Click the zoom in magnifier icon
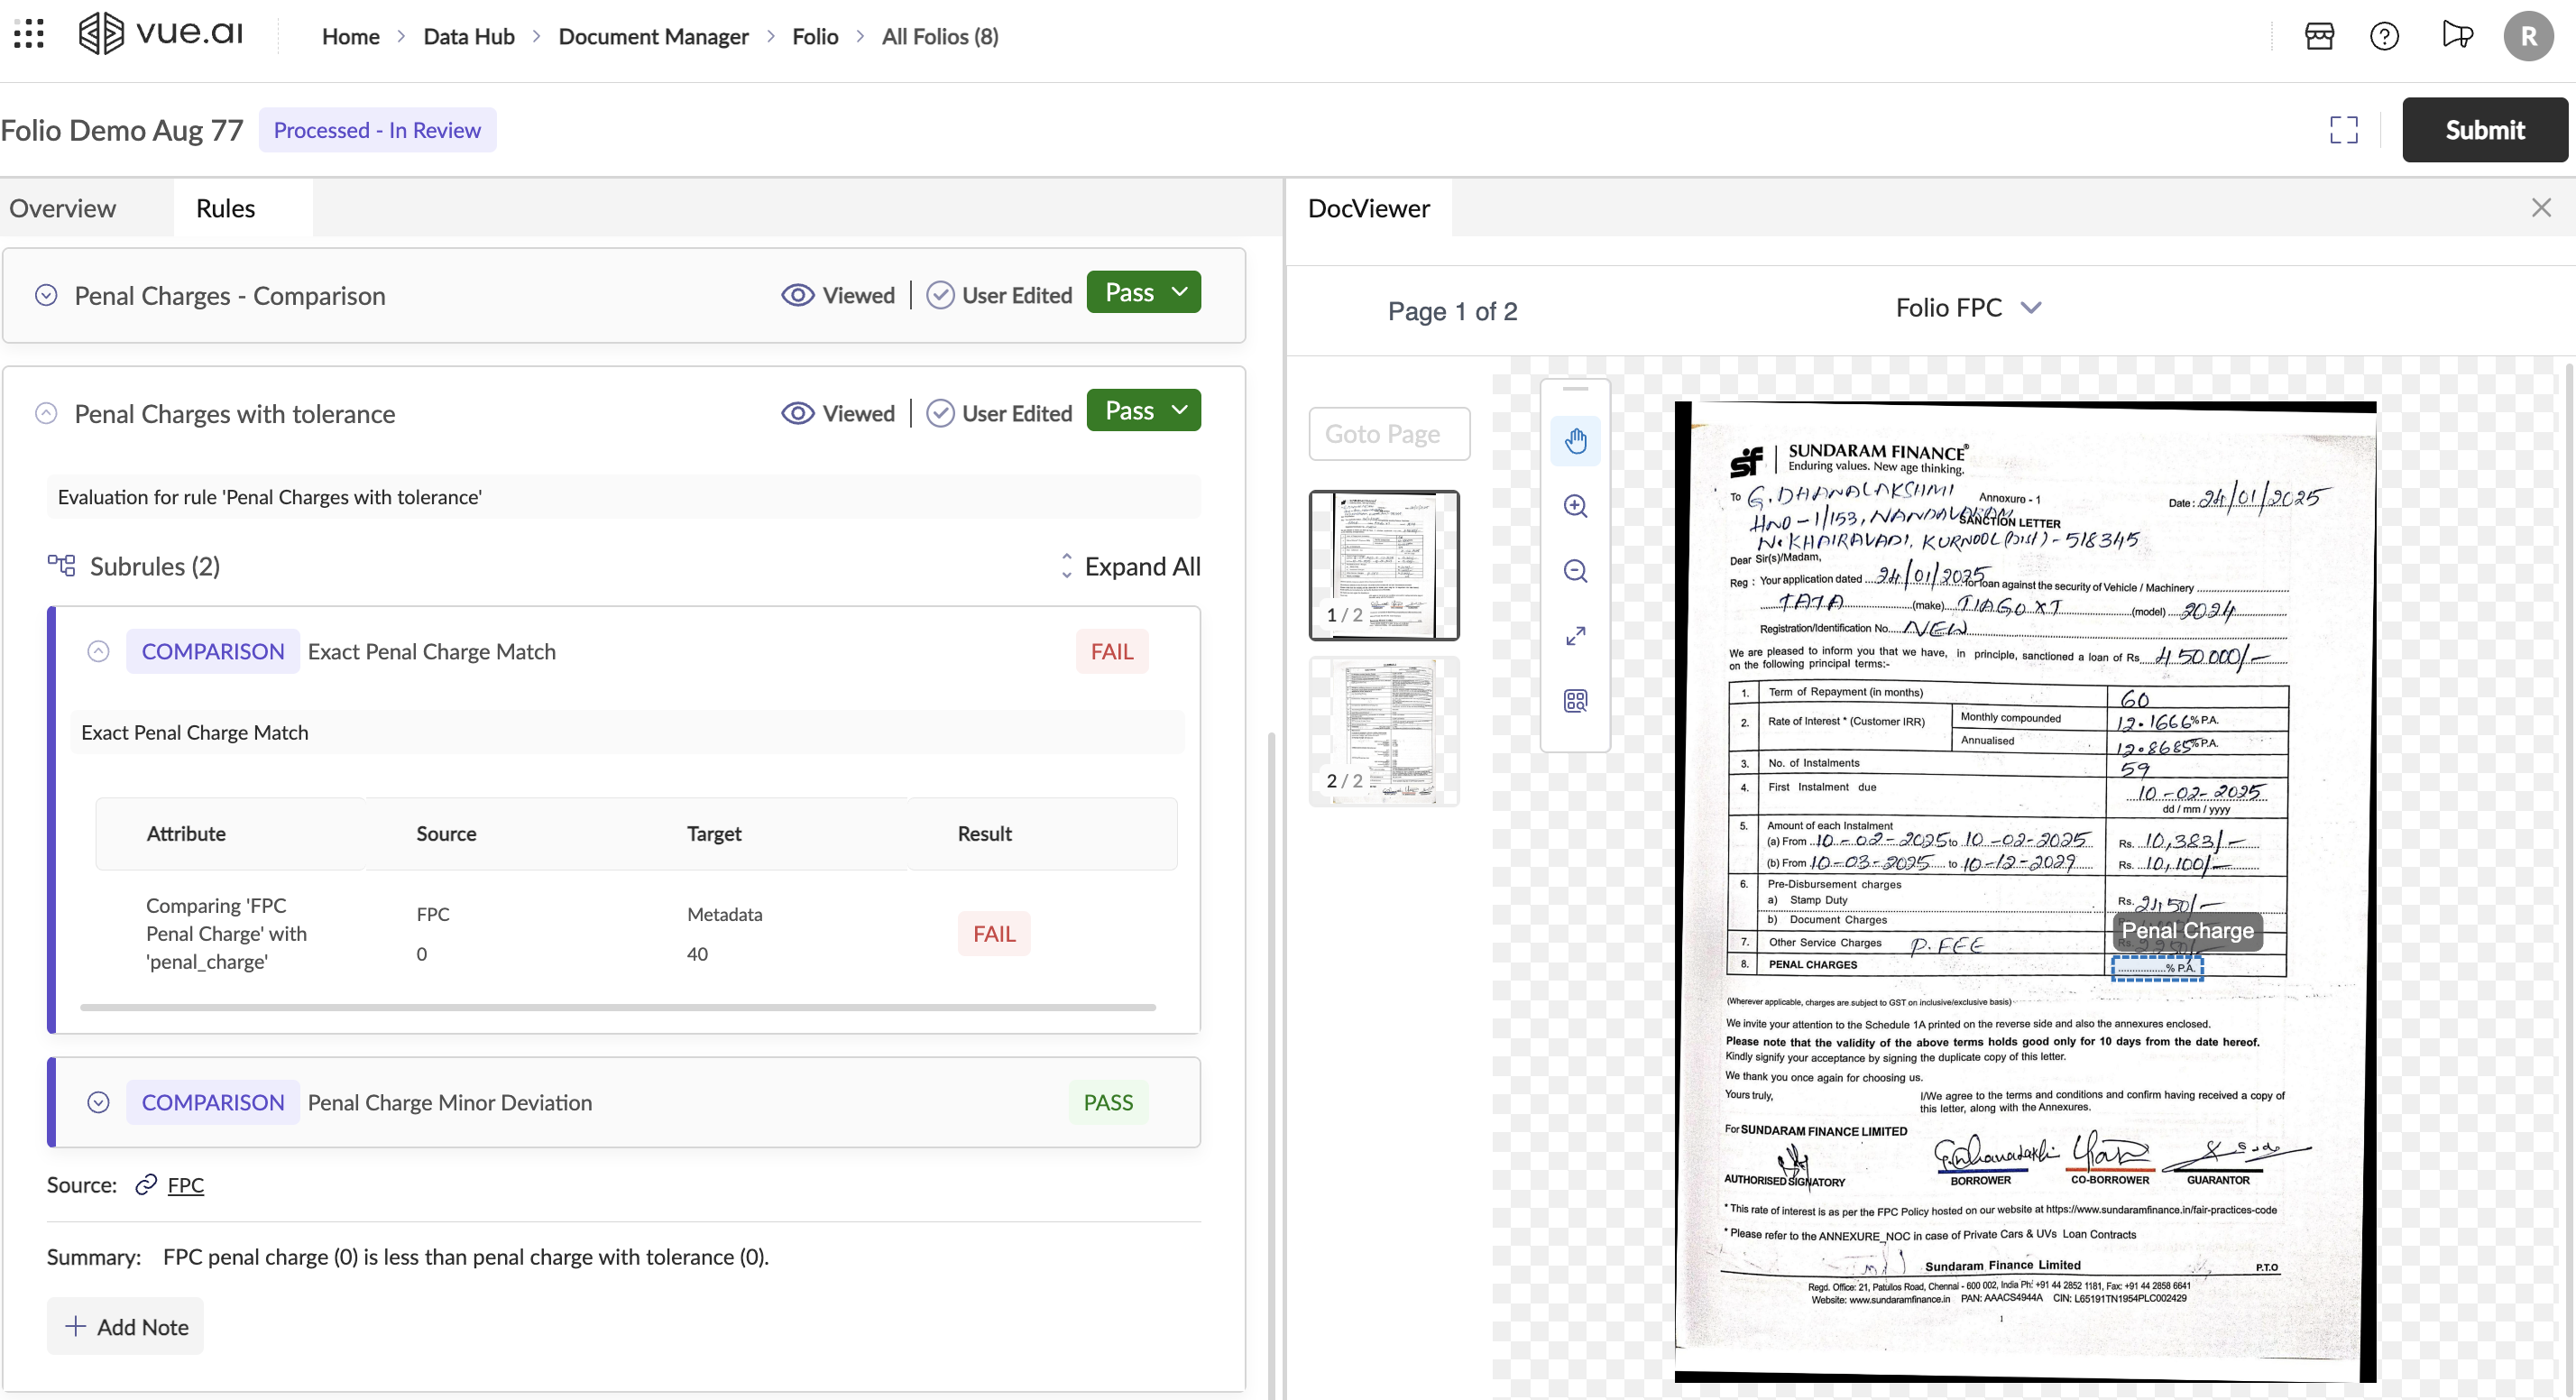Screen dimensions: 2576x1400 [1575, 506]
